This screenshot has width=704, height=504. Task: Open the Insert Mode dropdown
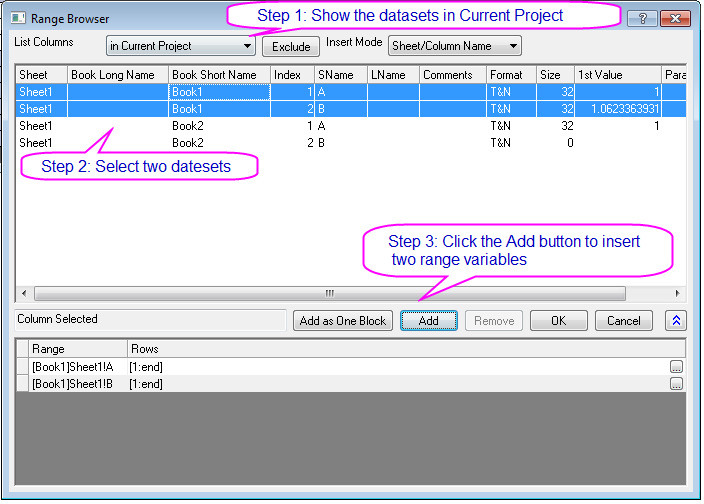[x=455, y=46]
